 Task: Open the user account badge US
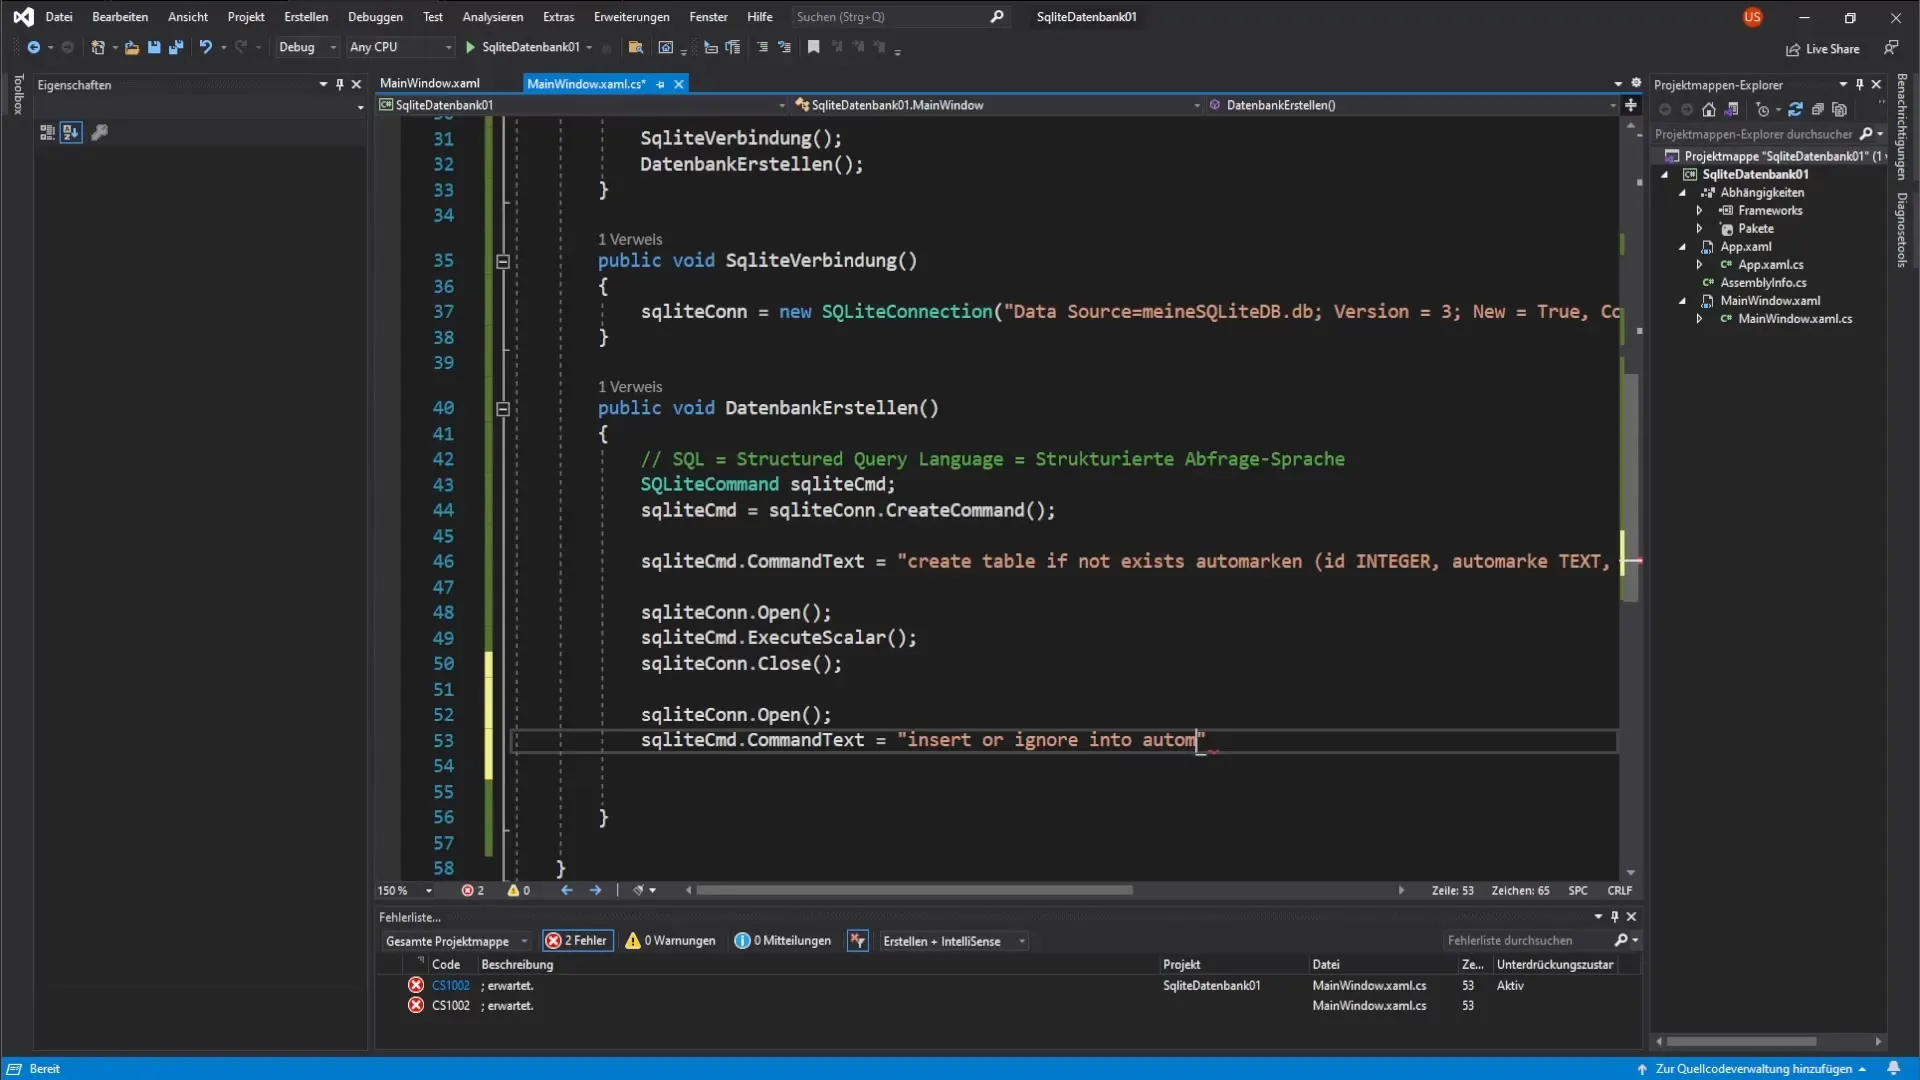(1752, 17)
